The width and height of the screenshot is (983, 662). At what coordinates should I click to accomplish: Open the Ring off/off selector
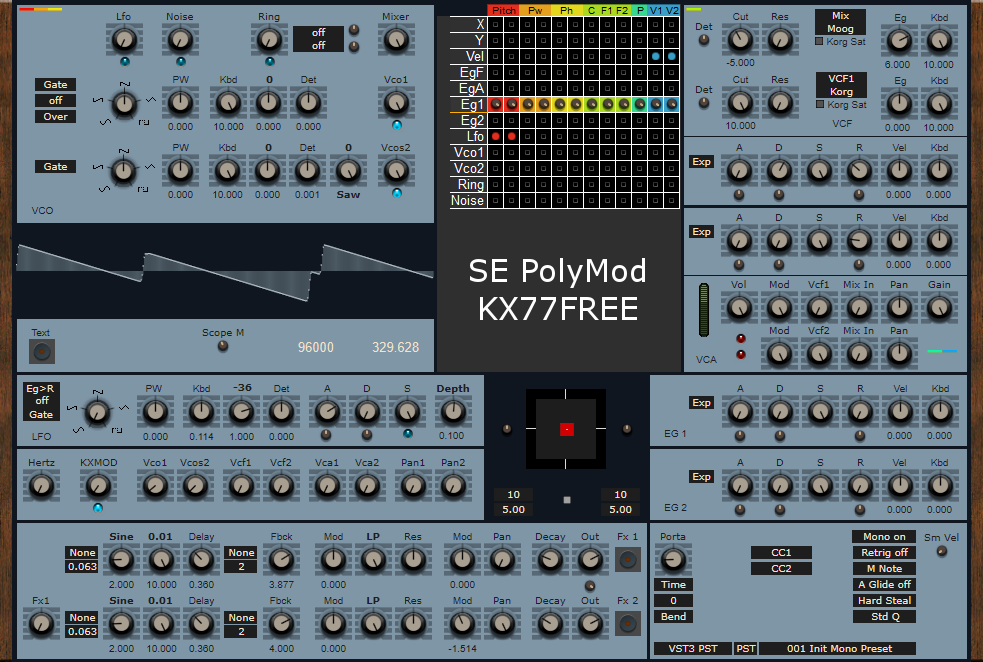(318, 39)
